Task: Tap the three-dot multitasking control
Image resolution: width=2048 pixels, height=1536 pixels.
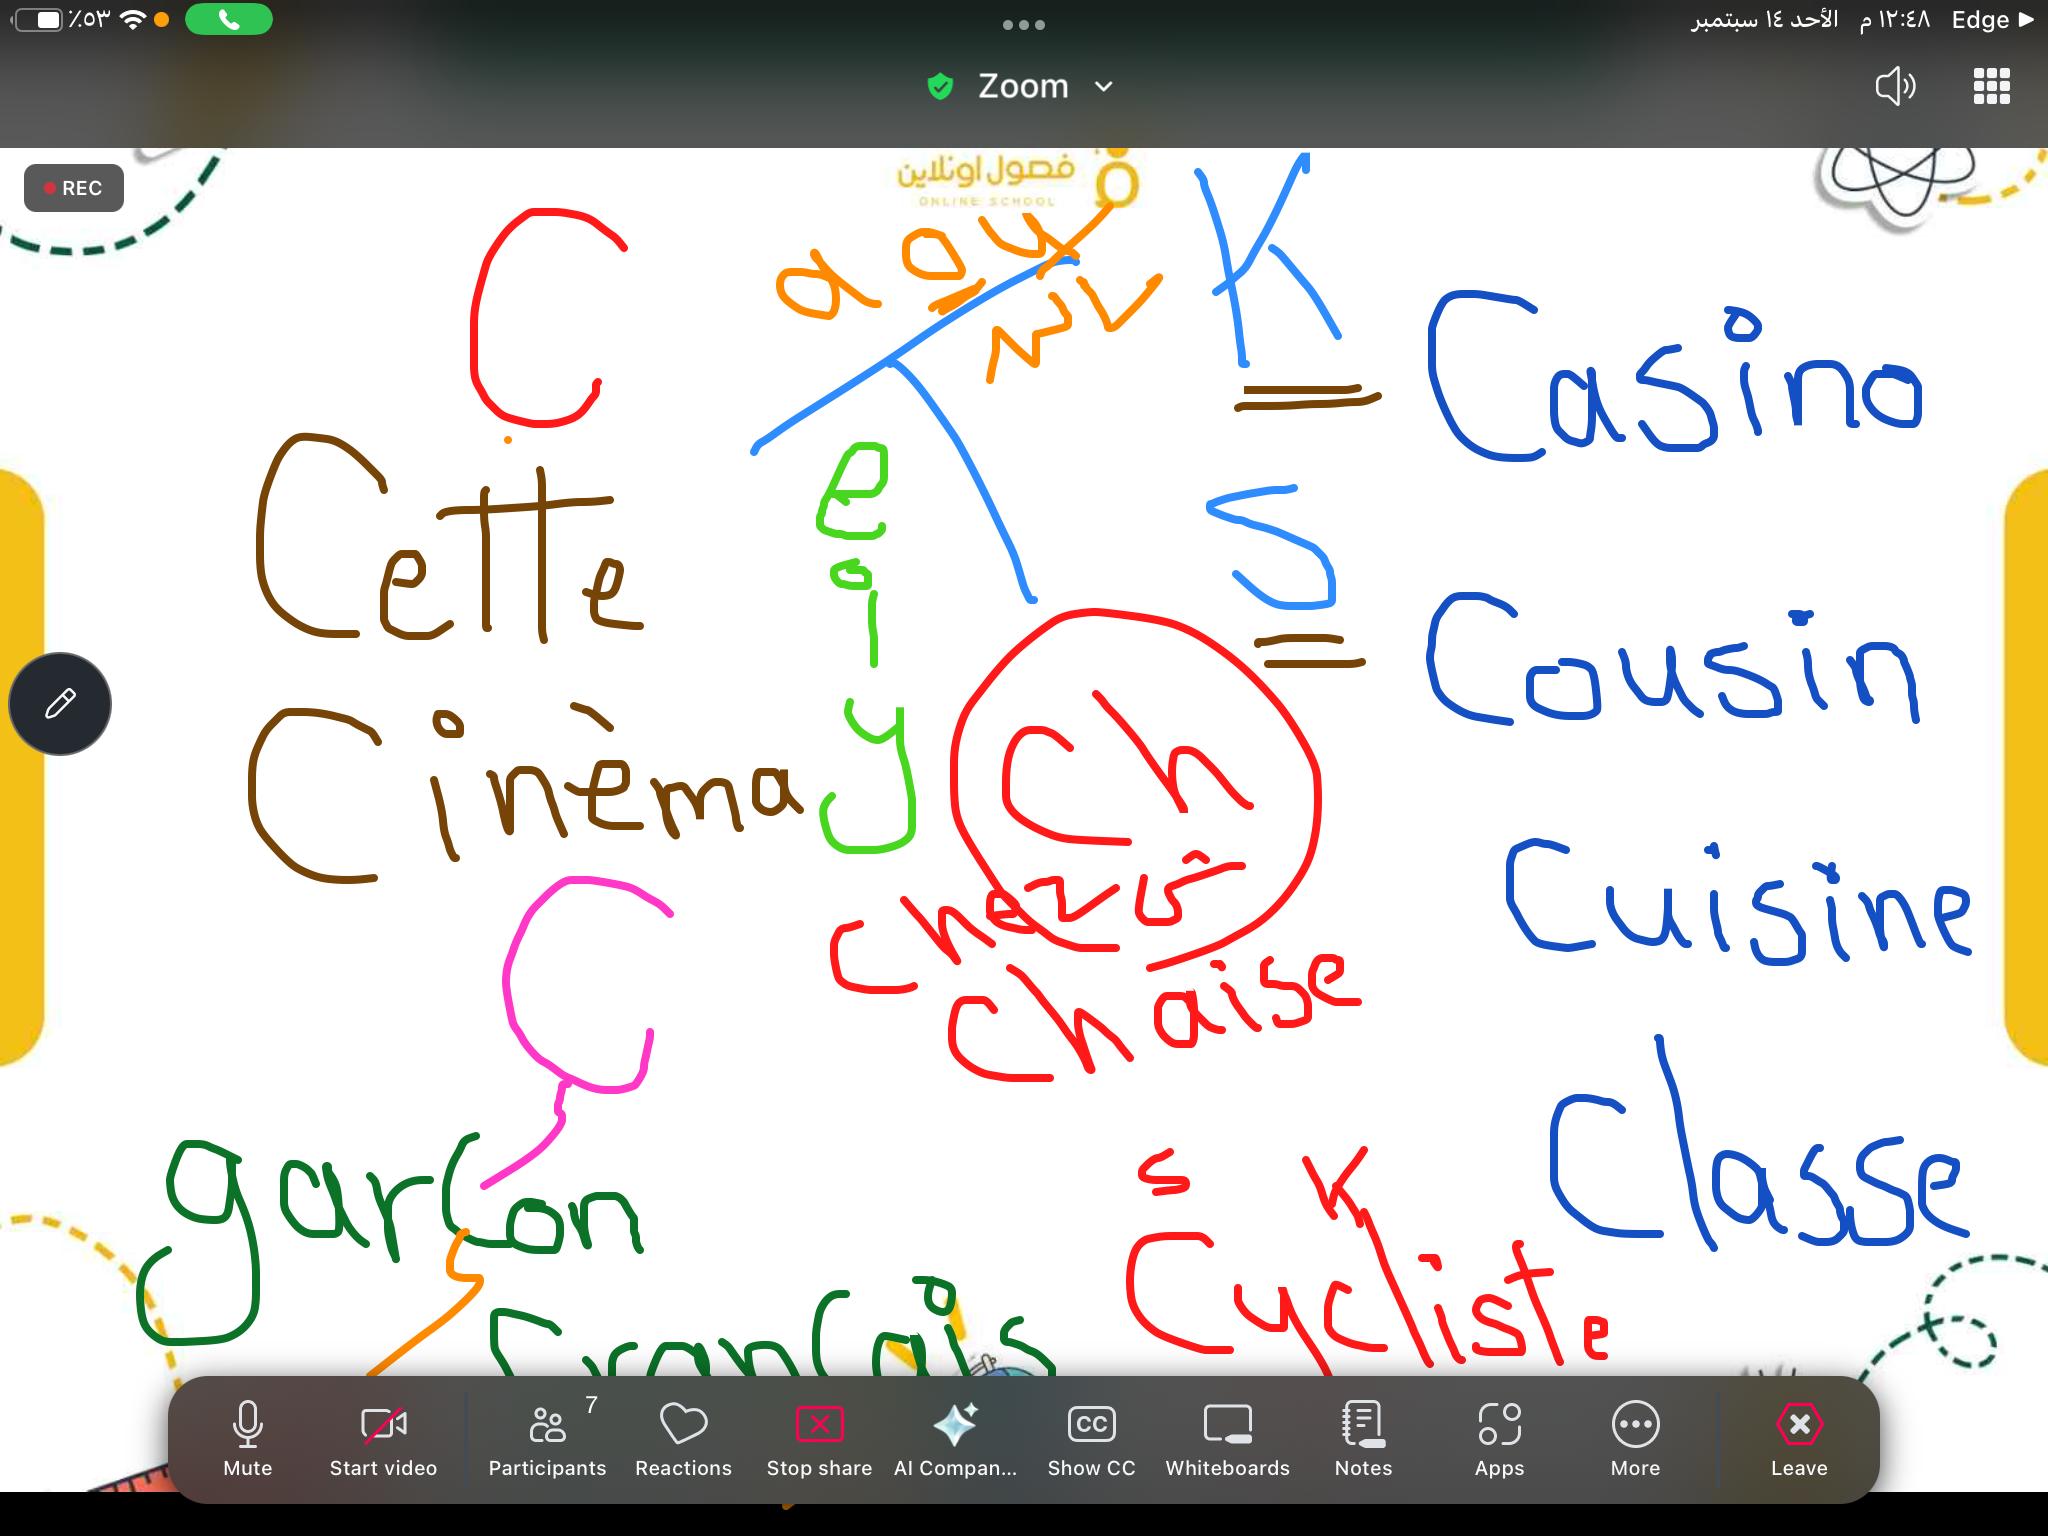Action: [x=1023, y=25]
